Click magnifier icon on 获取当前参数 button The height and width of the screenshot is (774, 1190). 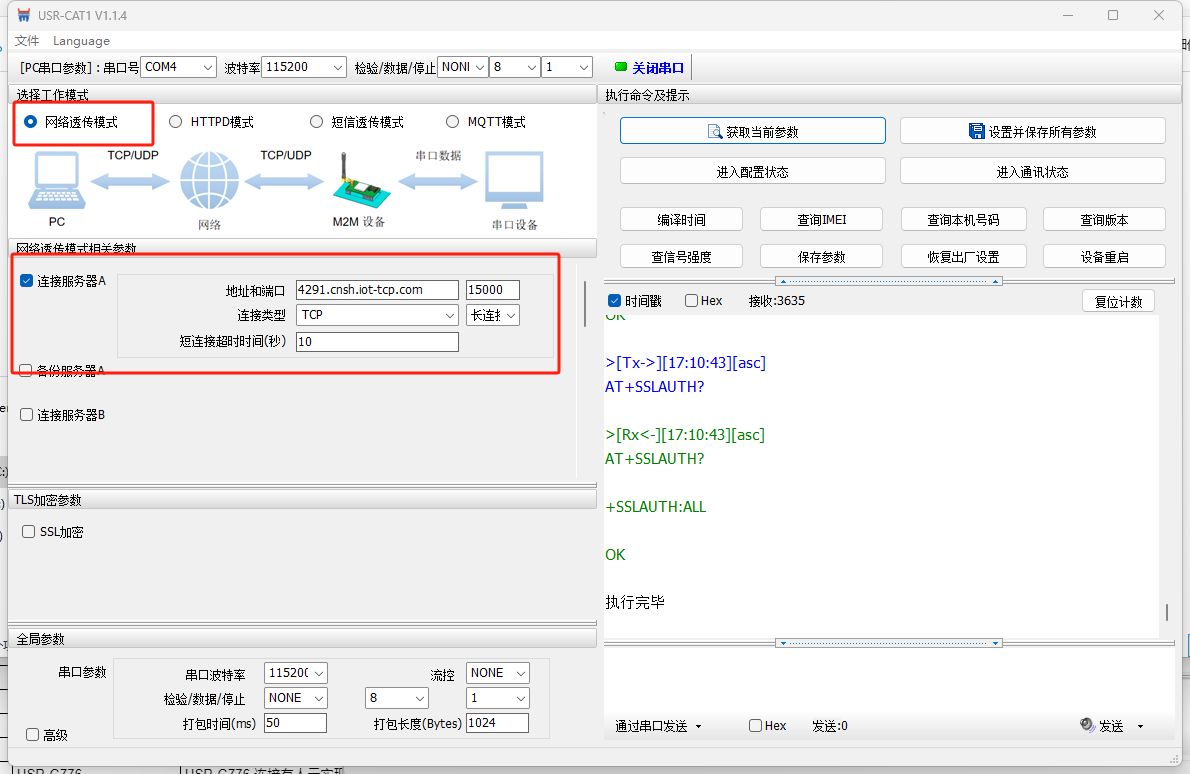[715, 132]
